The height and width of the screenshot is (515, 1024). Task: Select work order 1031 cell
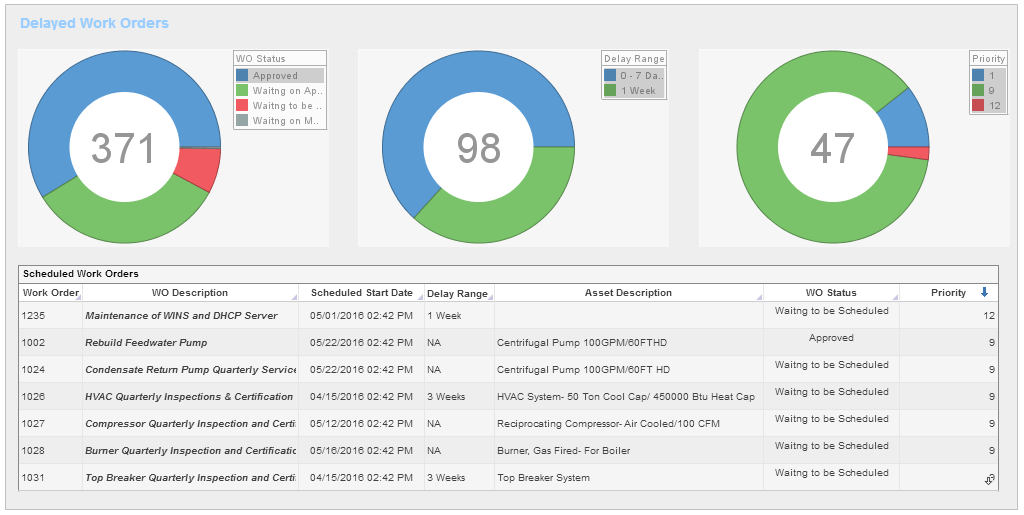click(x=51, y=477)
